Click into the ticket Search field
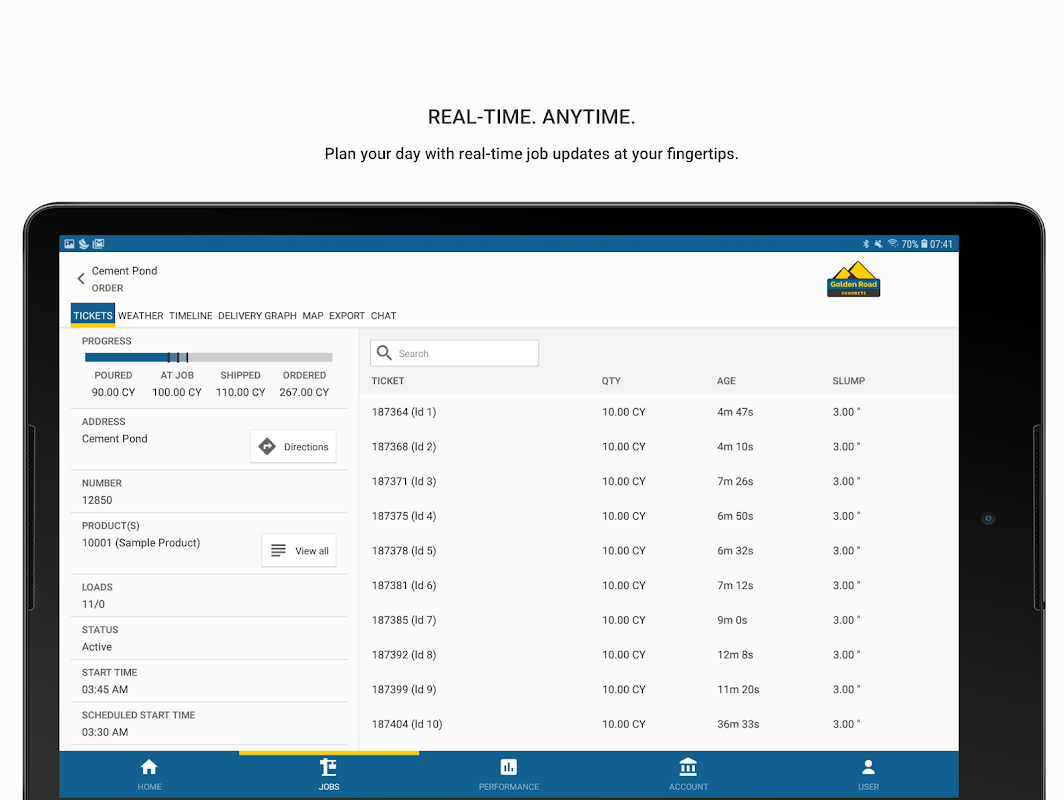 click(455, 354)
